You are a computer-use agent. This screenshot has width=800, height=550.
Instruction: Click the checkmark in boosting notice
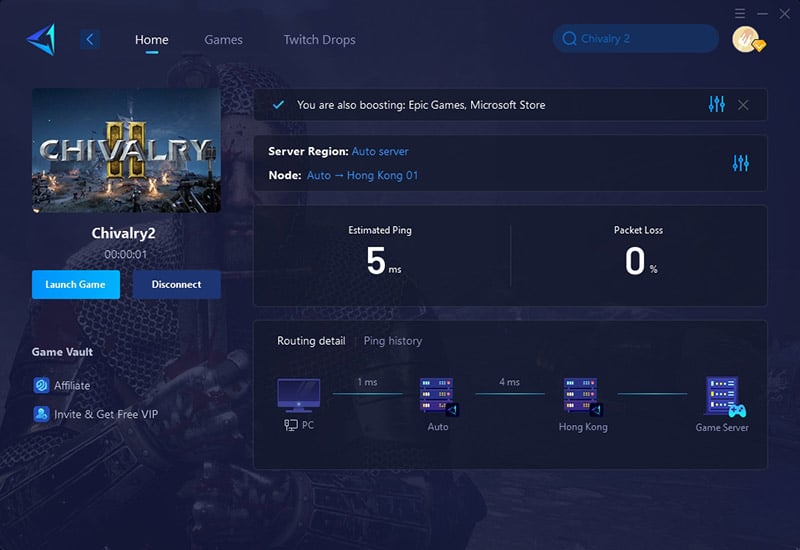click(278, 105)
